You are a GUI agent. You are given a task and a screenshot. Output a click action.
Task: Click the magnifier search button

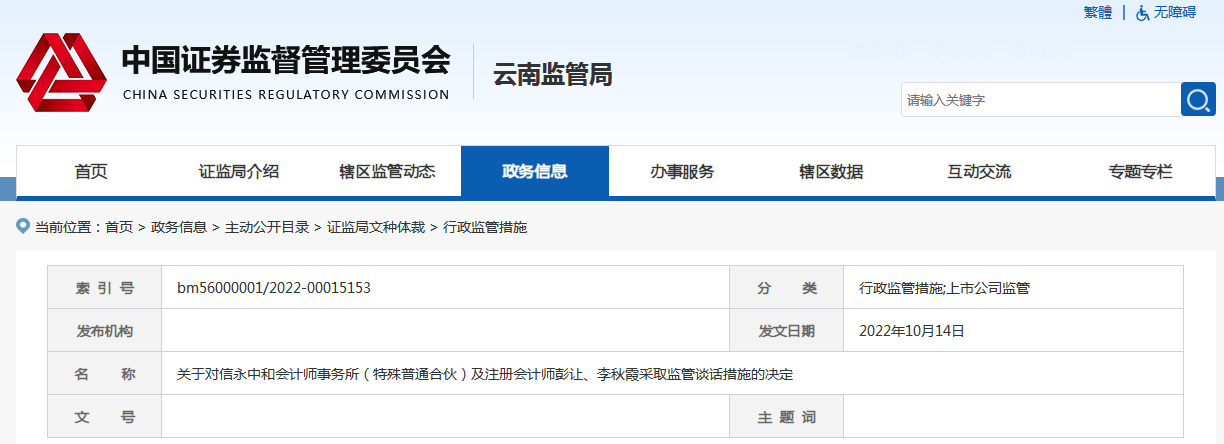coord(1198,99)
